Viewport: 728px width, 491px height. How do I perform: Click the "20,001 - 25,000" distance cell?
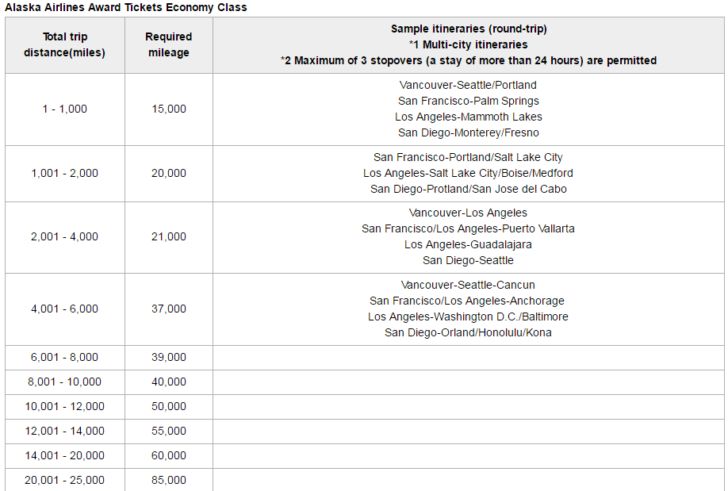65,480
